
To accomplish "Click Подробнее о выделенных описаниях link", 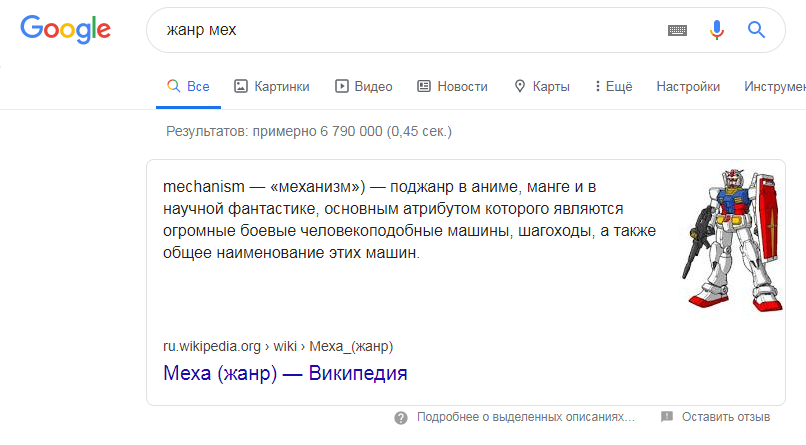I will point(525,417).
